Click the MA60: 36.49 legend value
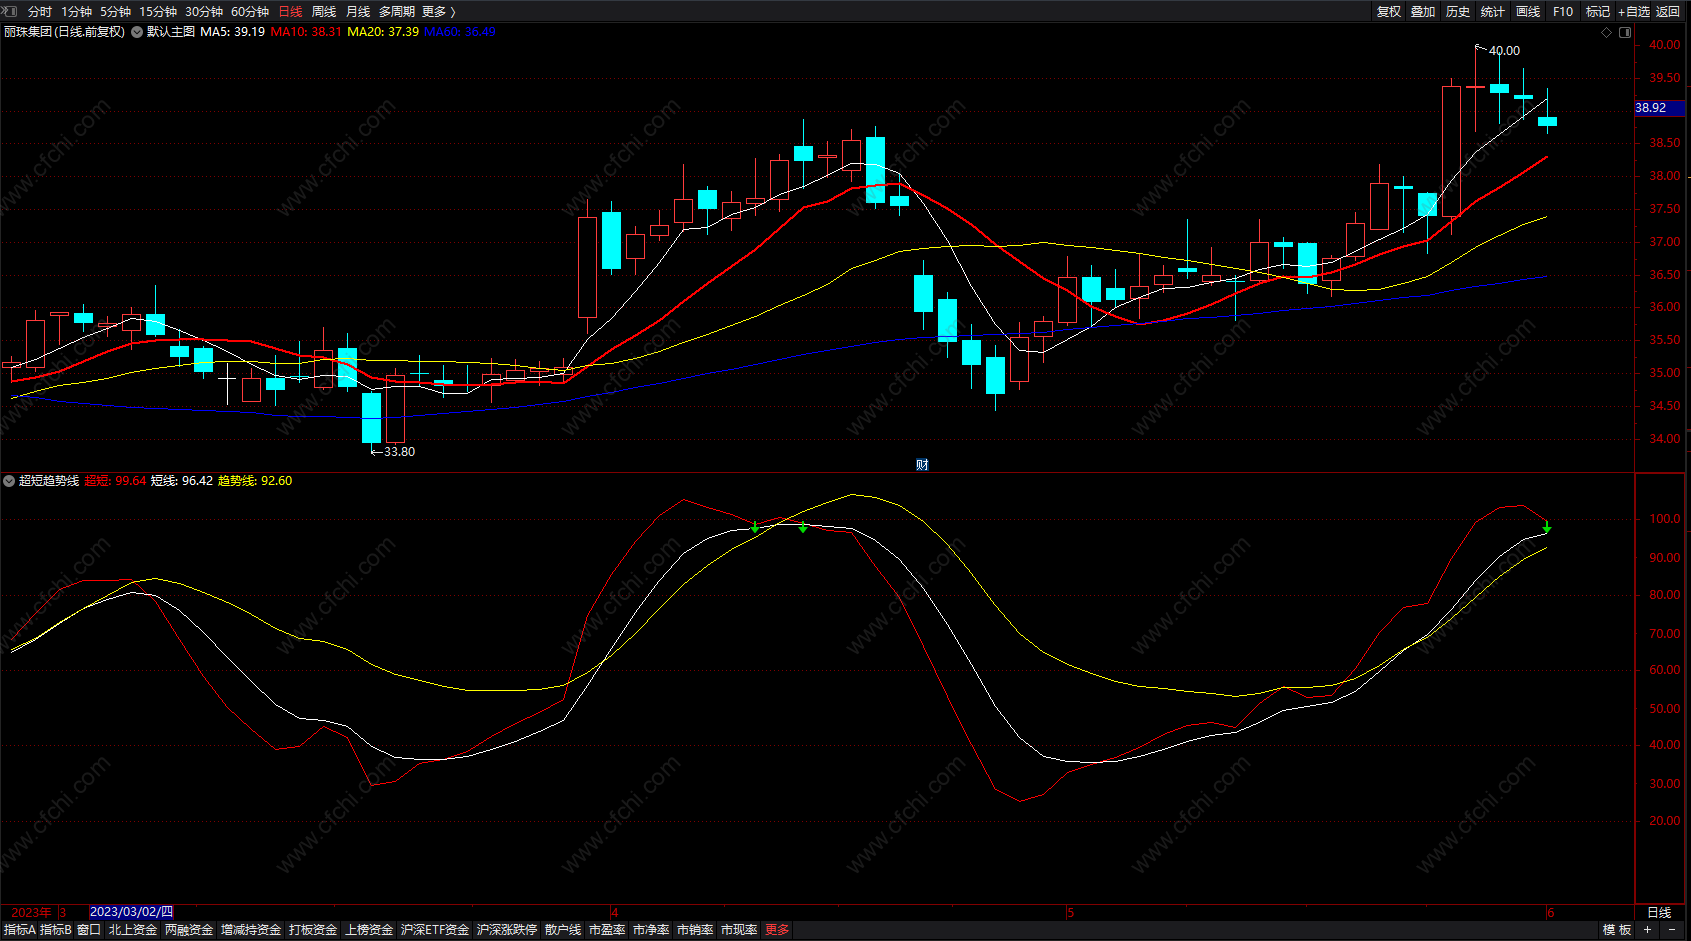This screenshot has width=1691, height=941. 460,32
